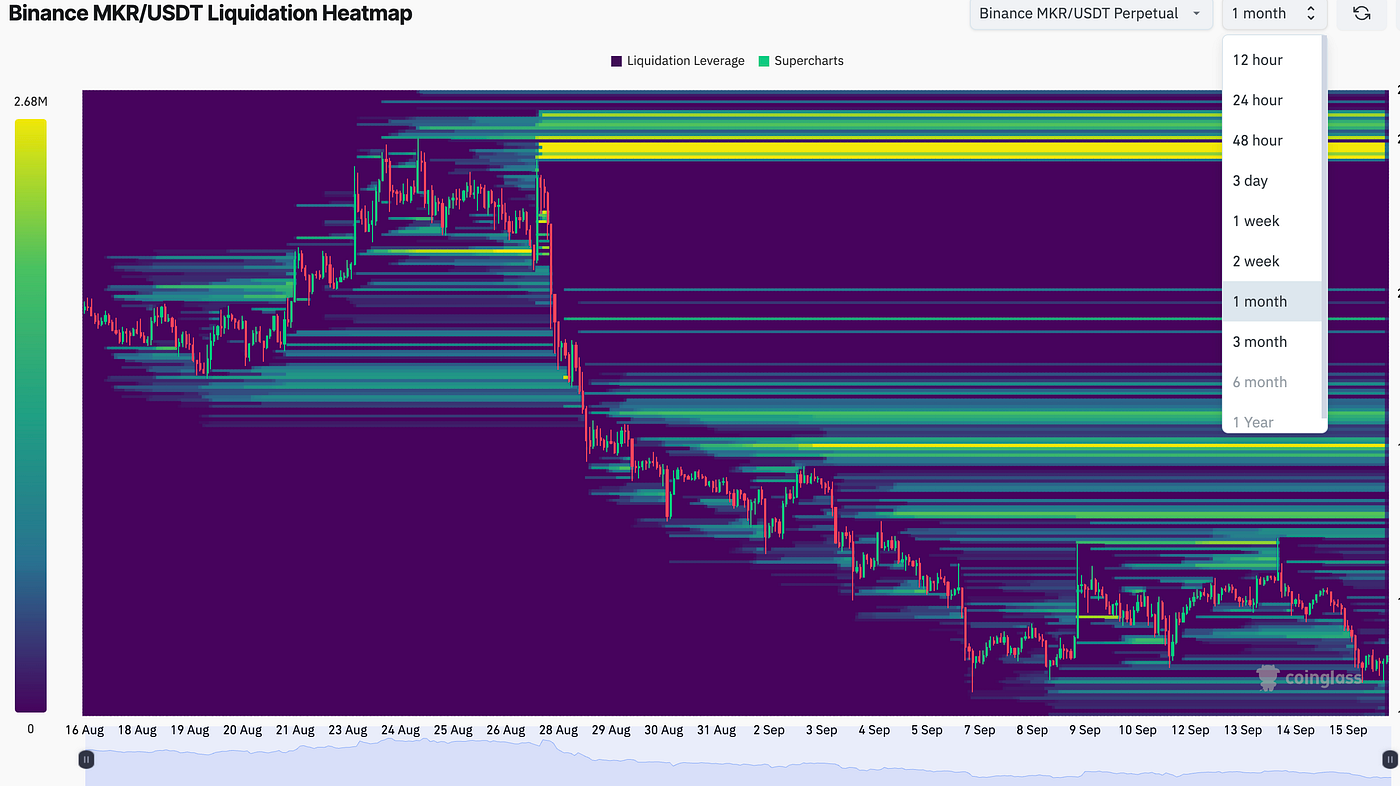The width and height of the screenshot is (1400, 786).
Task: Click the 1 Year option
Action: coord(1272,420)
